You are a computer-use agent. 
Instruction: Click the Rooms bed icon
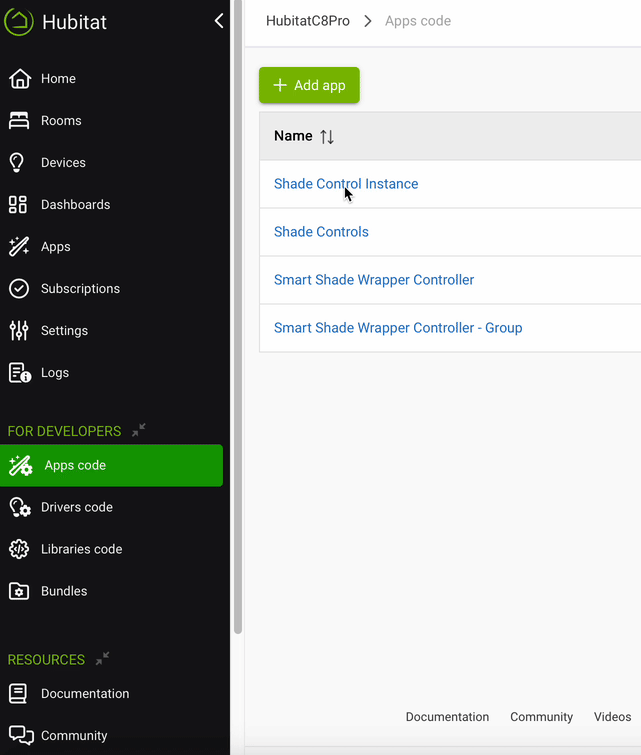click(x=19, y=120)
